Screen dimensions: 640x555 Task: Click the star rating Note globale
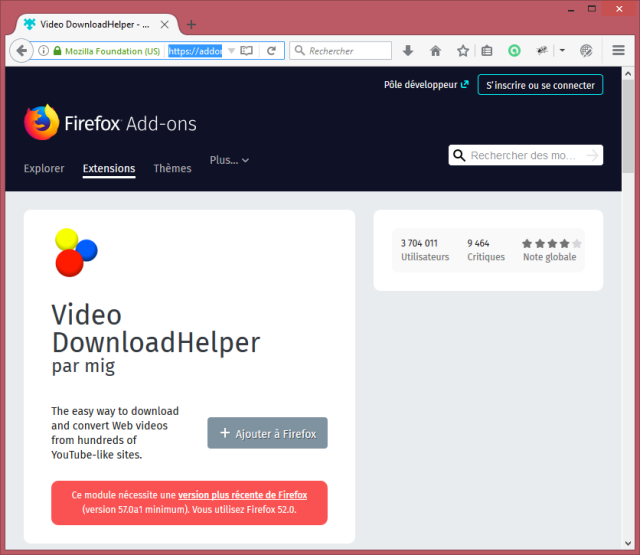coord(550,250)
